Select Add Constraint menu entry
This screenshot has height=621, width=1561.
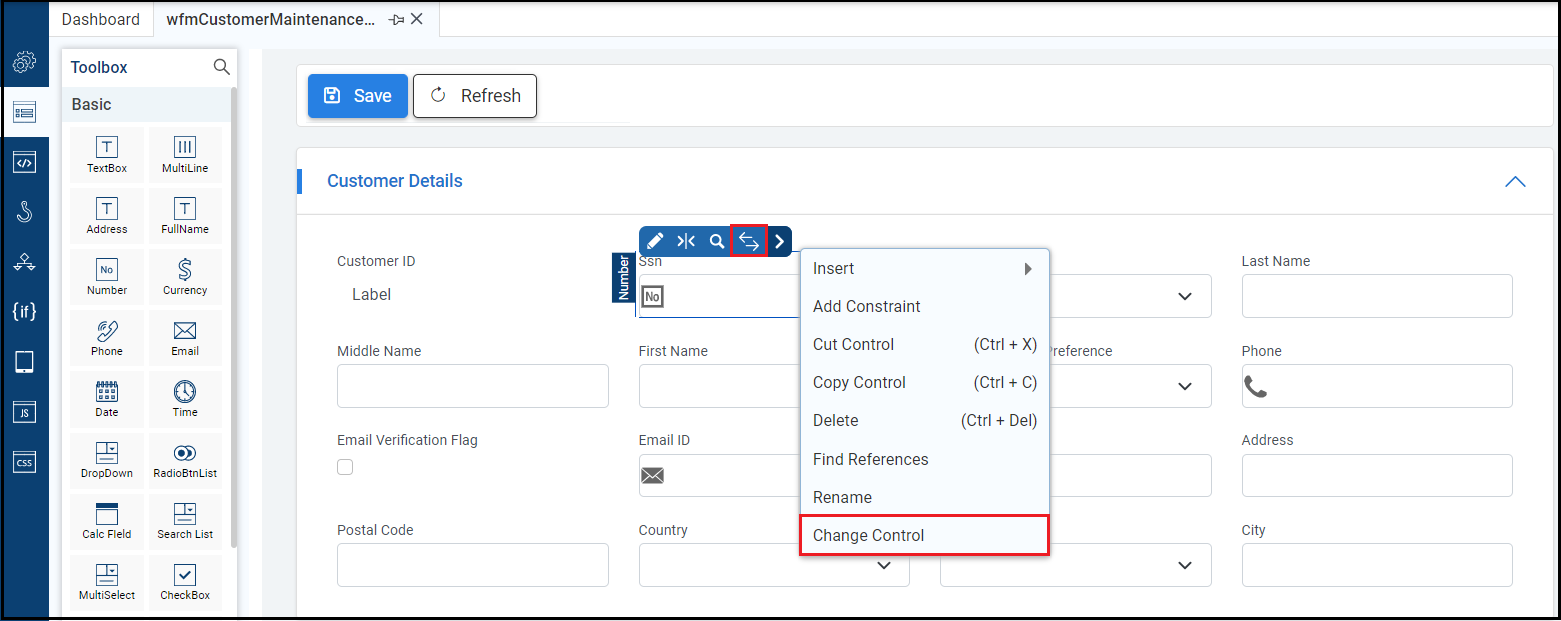tap(866, 306)
